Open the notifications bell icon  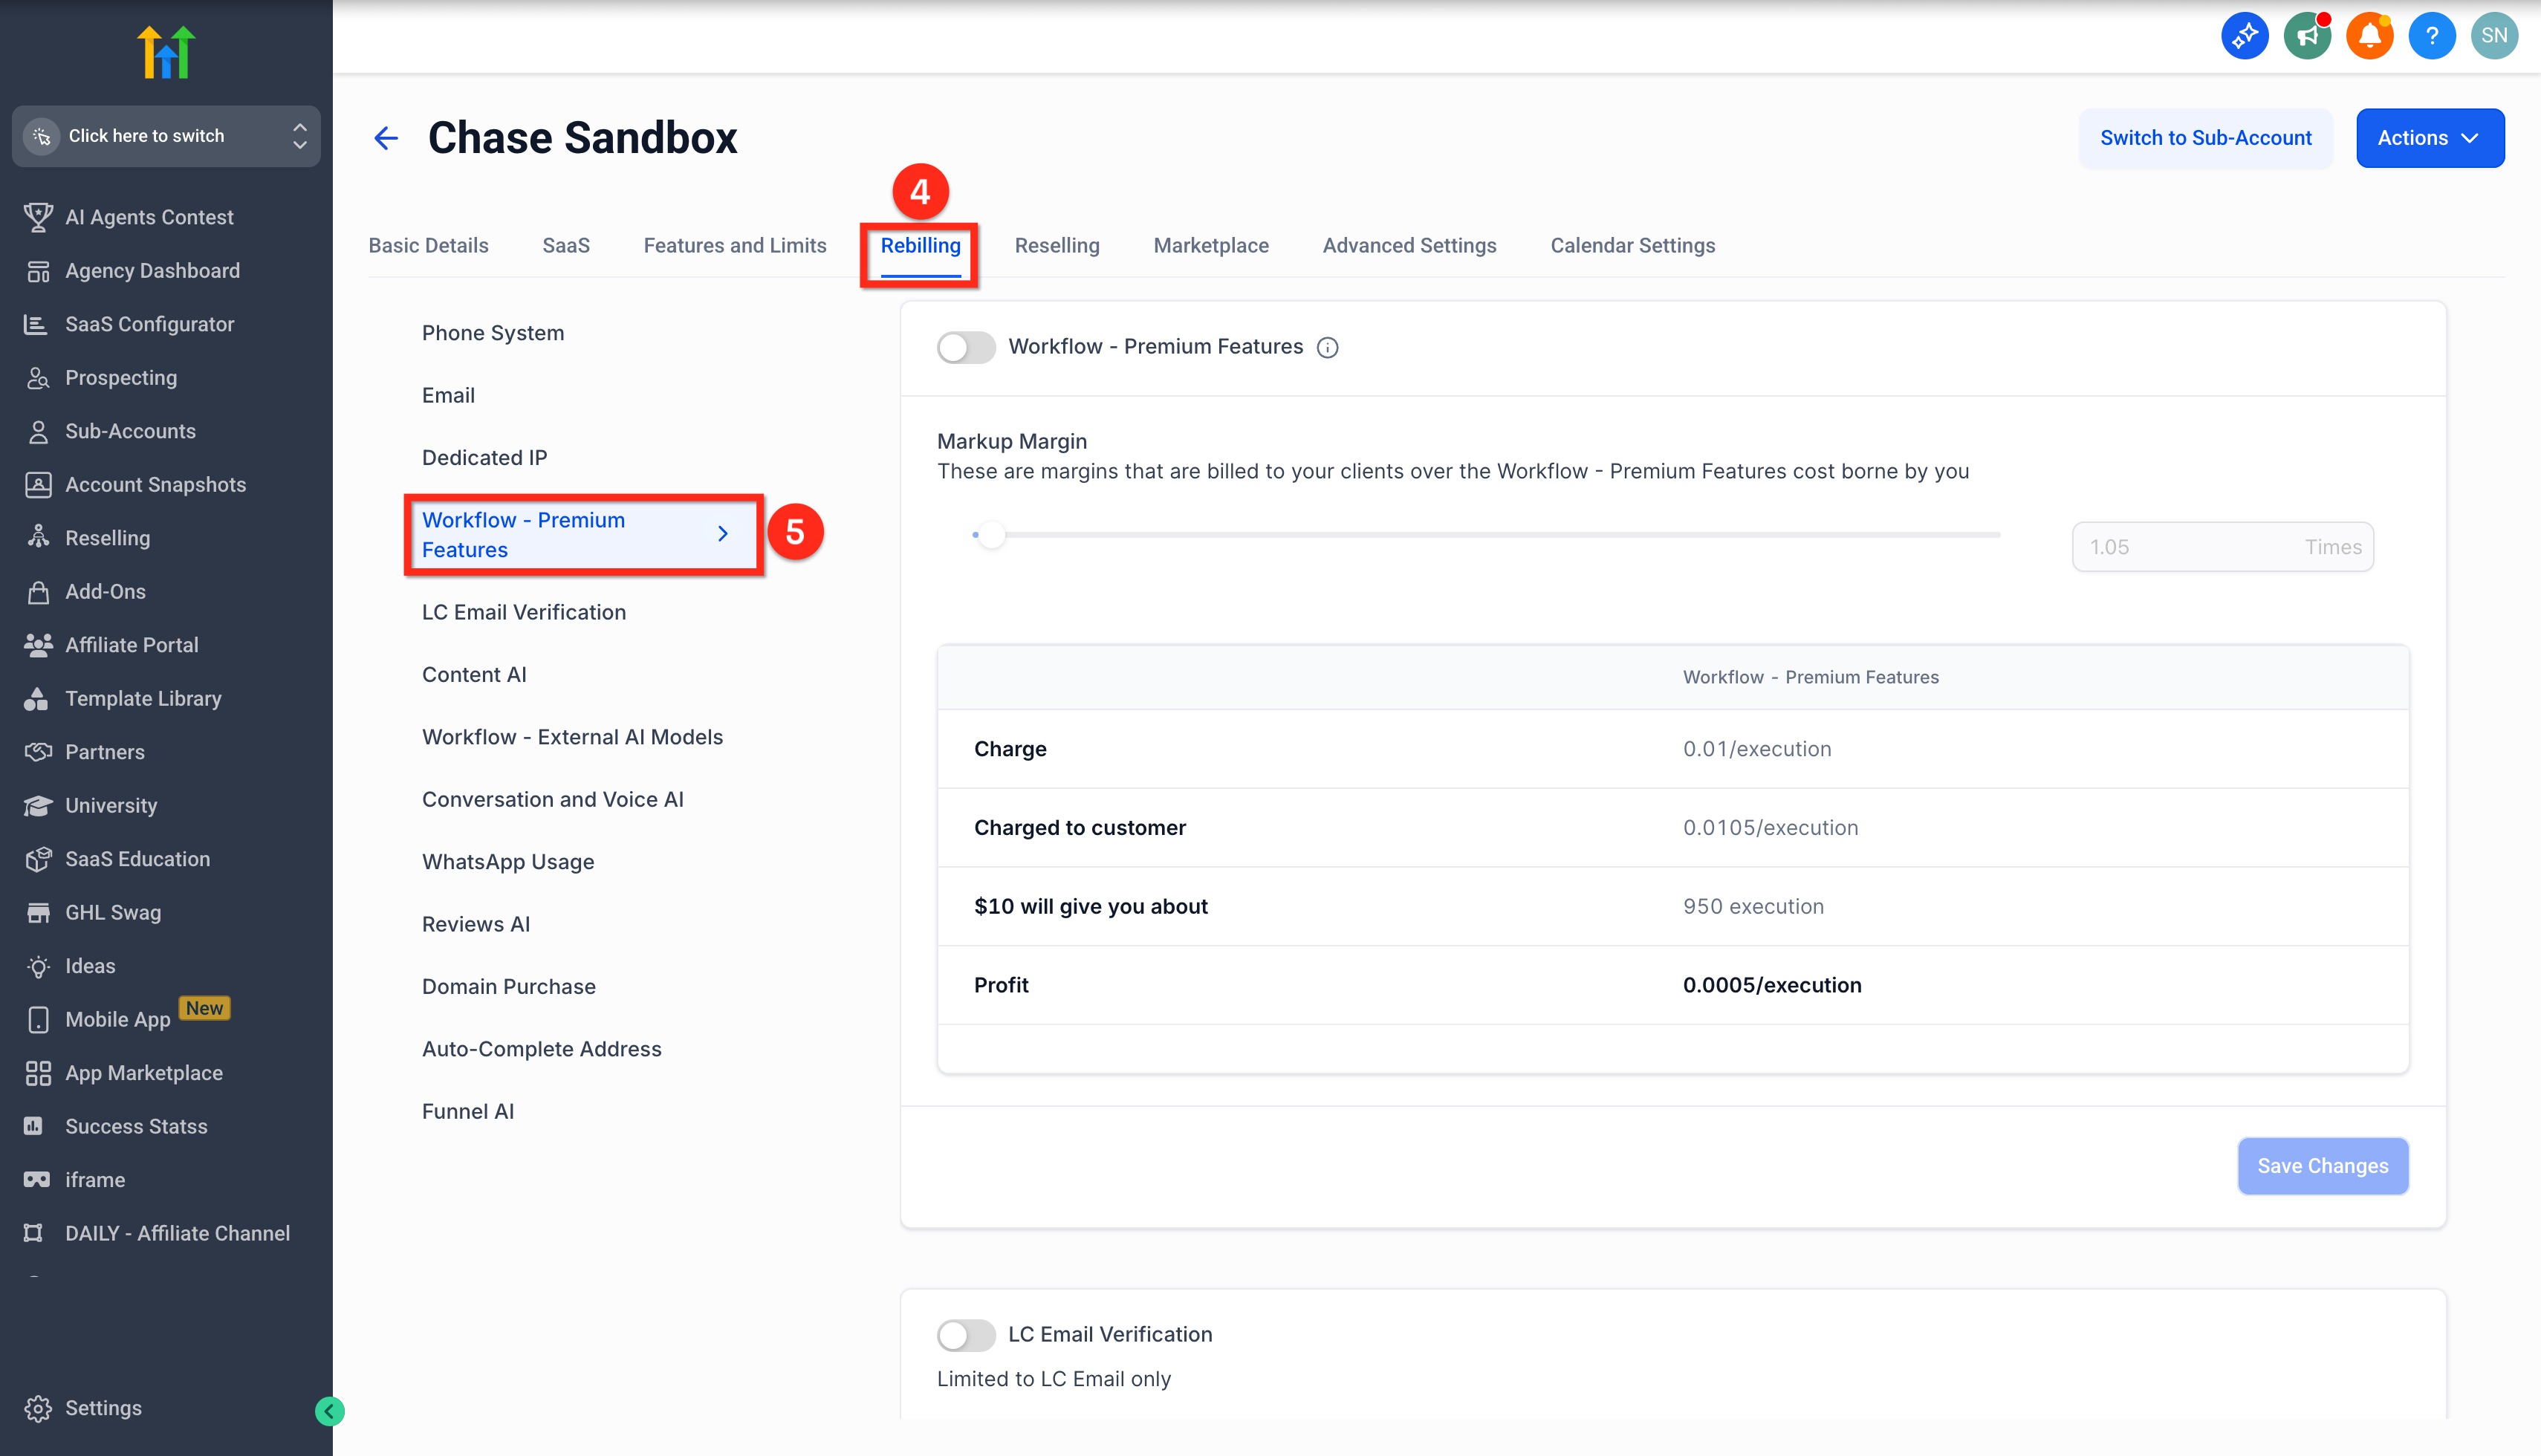pyautogui.click(x=2369, y=36)
